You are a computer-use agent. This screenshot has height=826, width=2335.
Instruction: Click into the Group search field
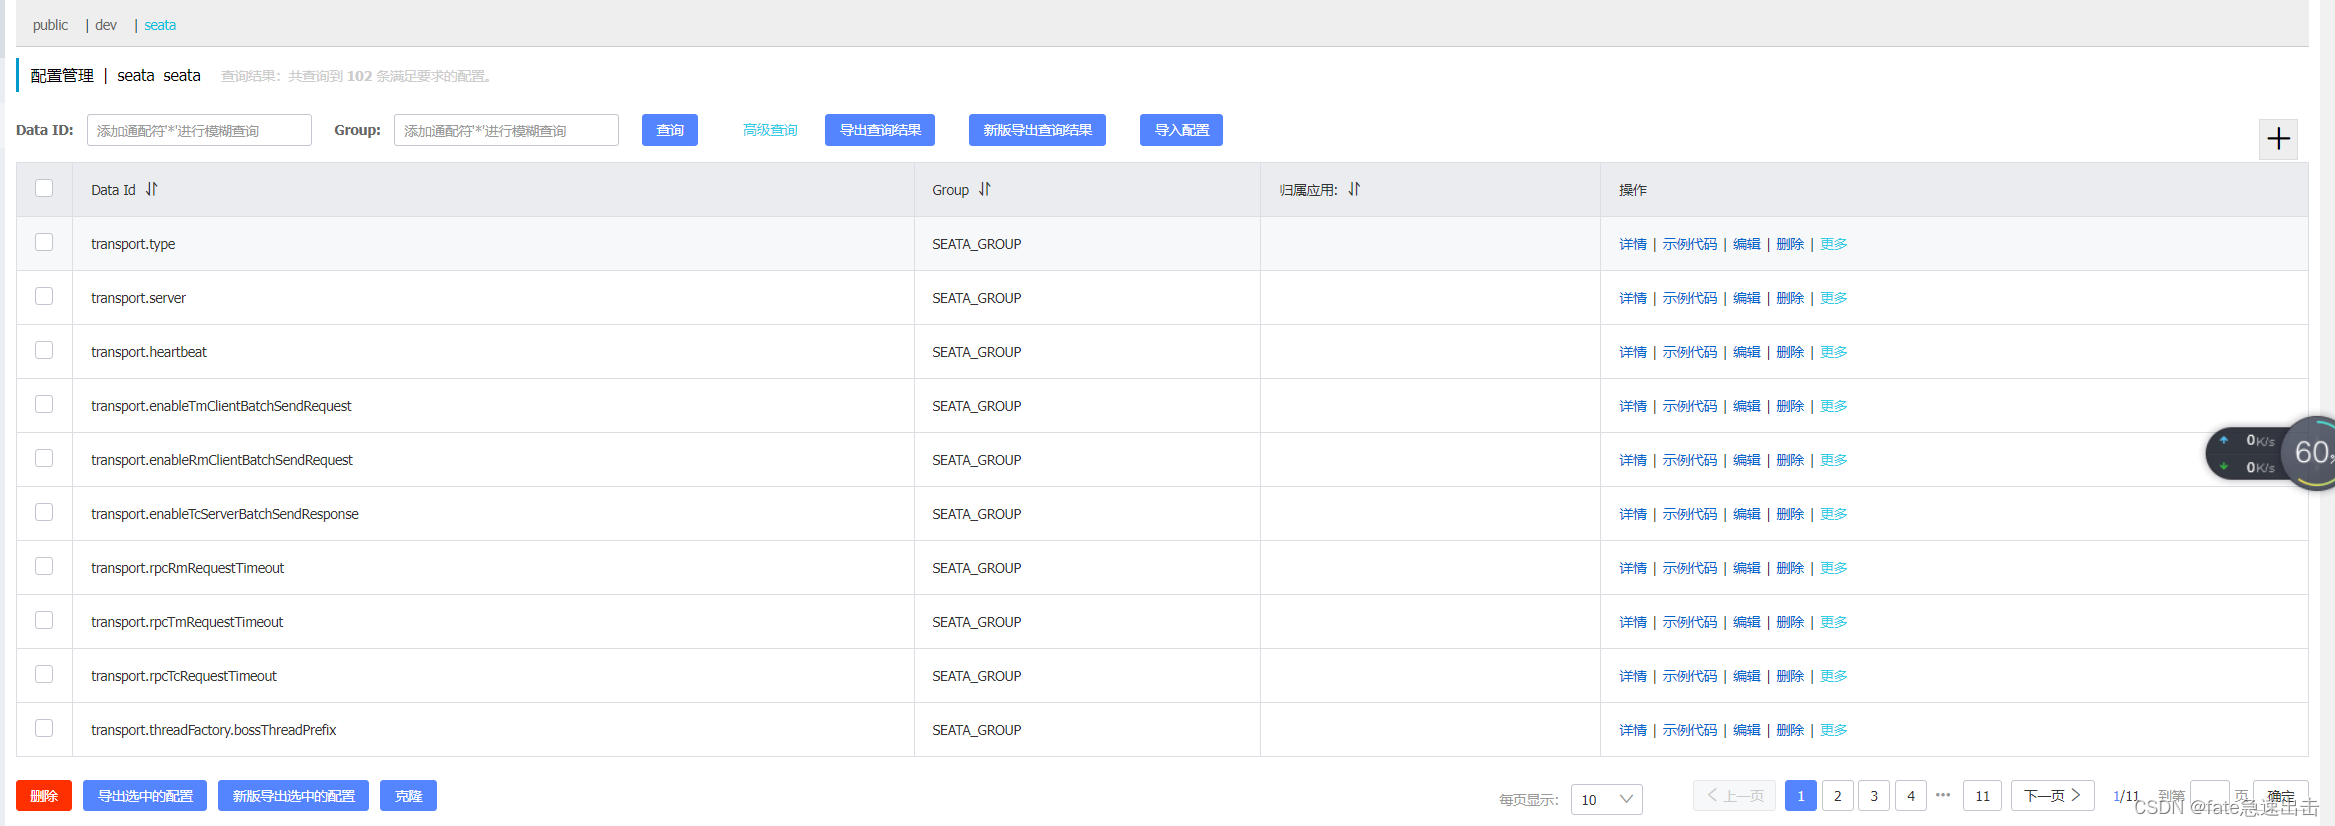tap(506, 130)
